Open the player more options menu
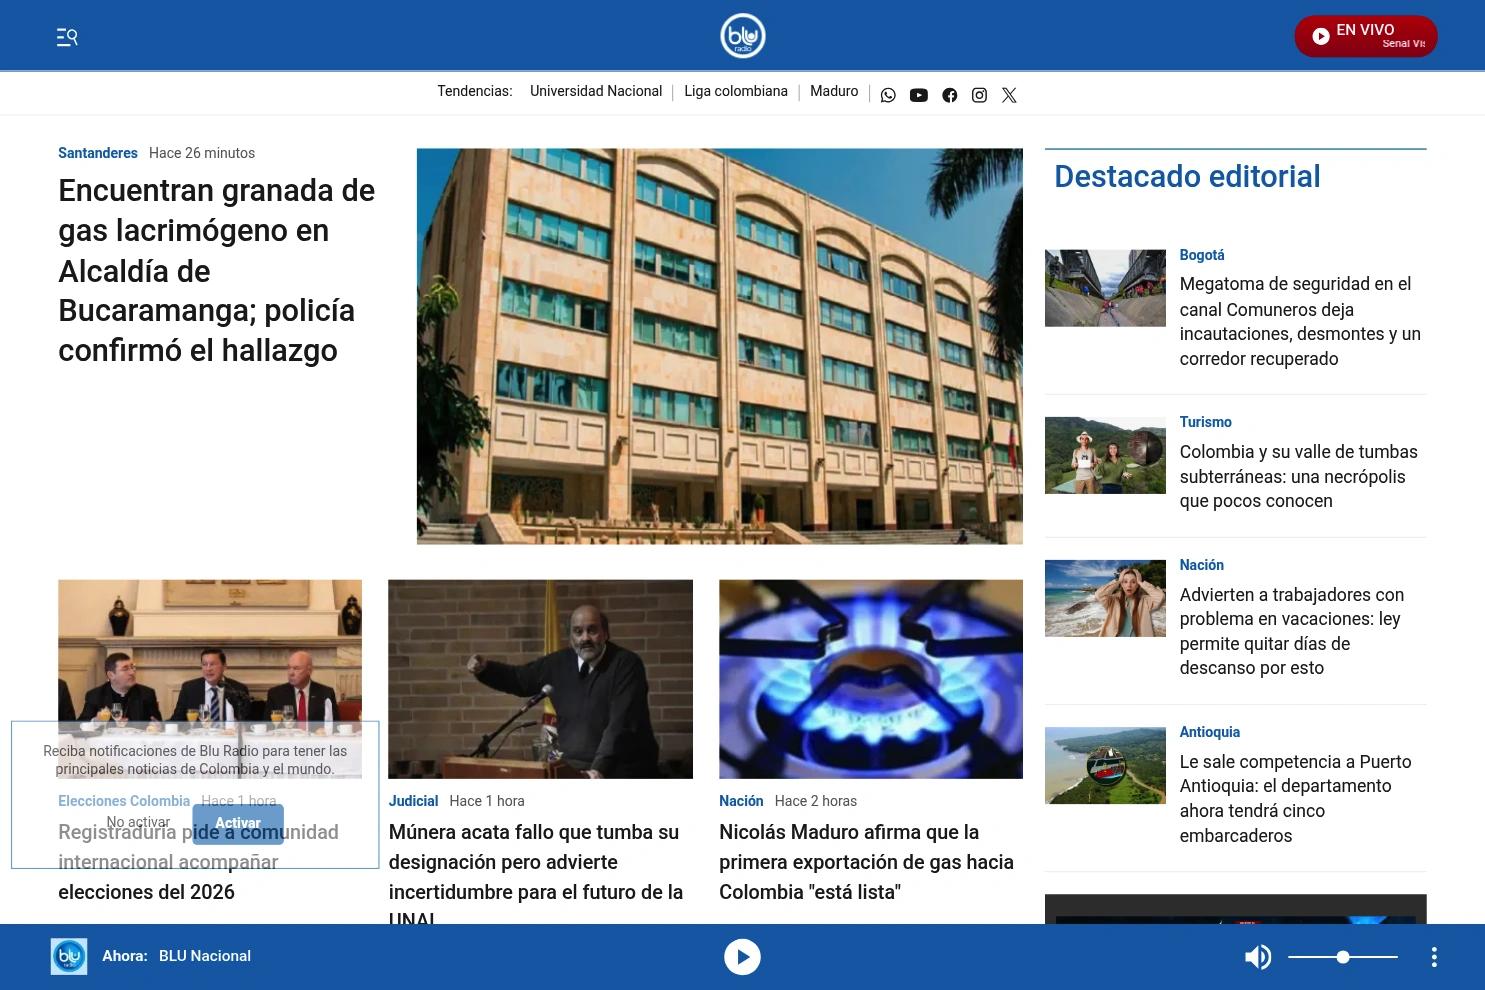The image size is (1485, 990). 1434,957
